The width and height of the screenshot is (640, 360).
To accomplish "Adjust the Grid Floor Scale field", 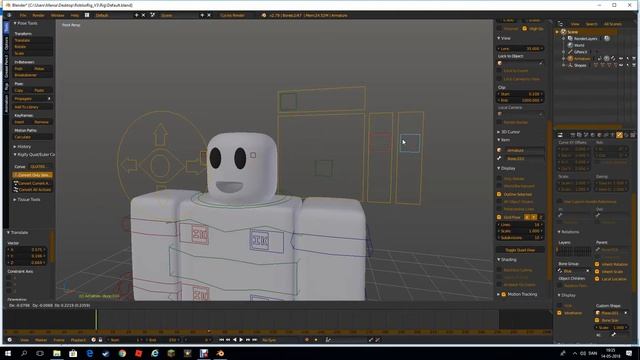I will (x=520, y=231).
